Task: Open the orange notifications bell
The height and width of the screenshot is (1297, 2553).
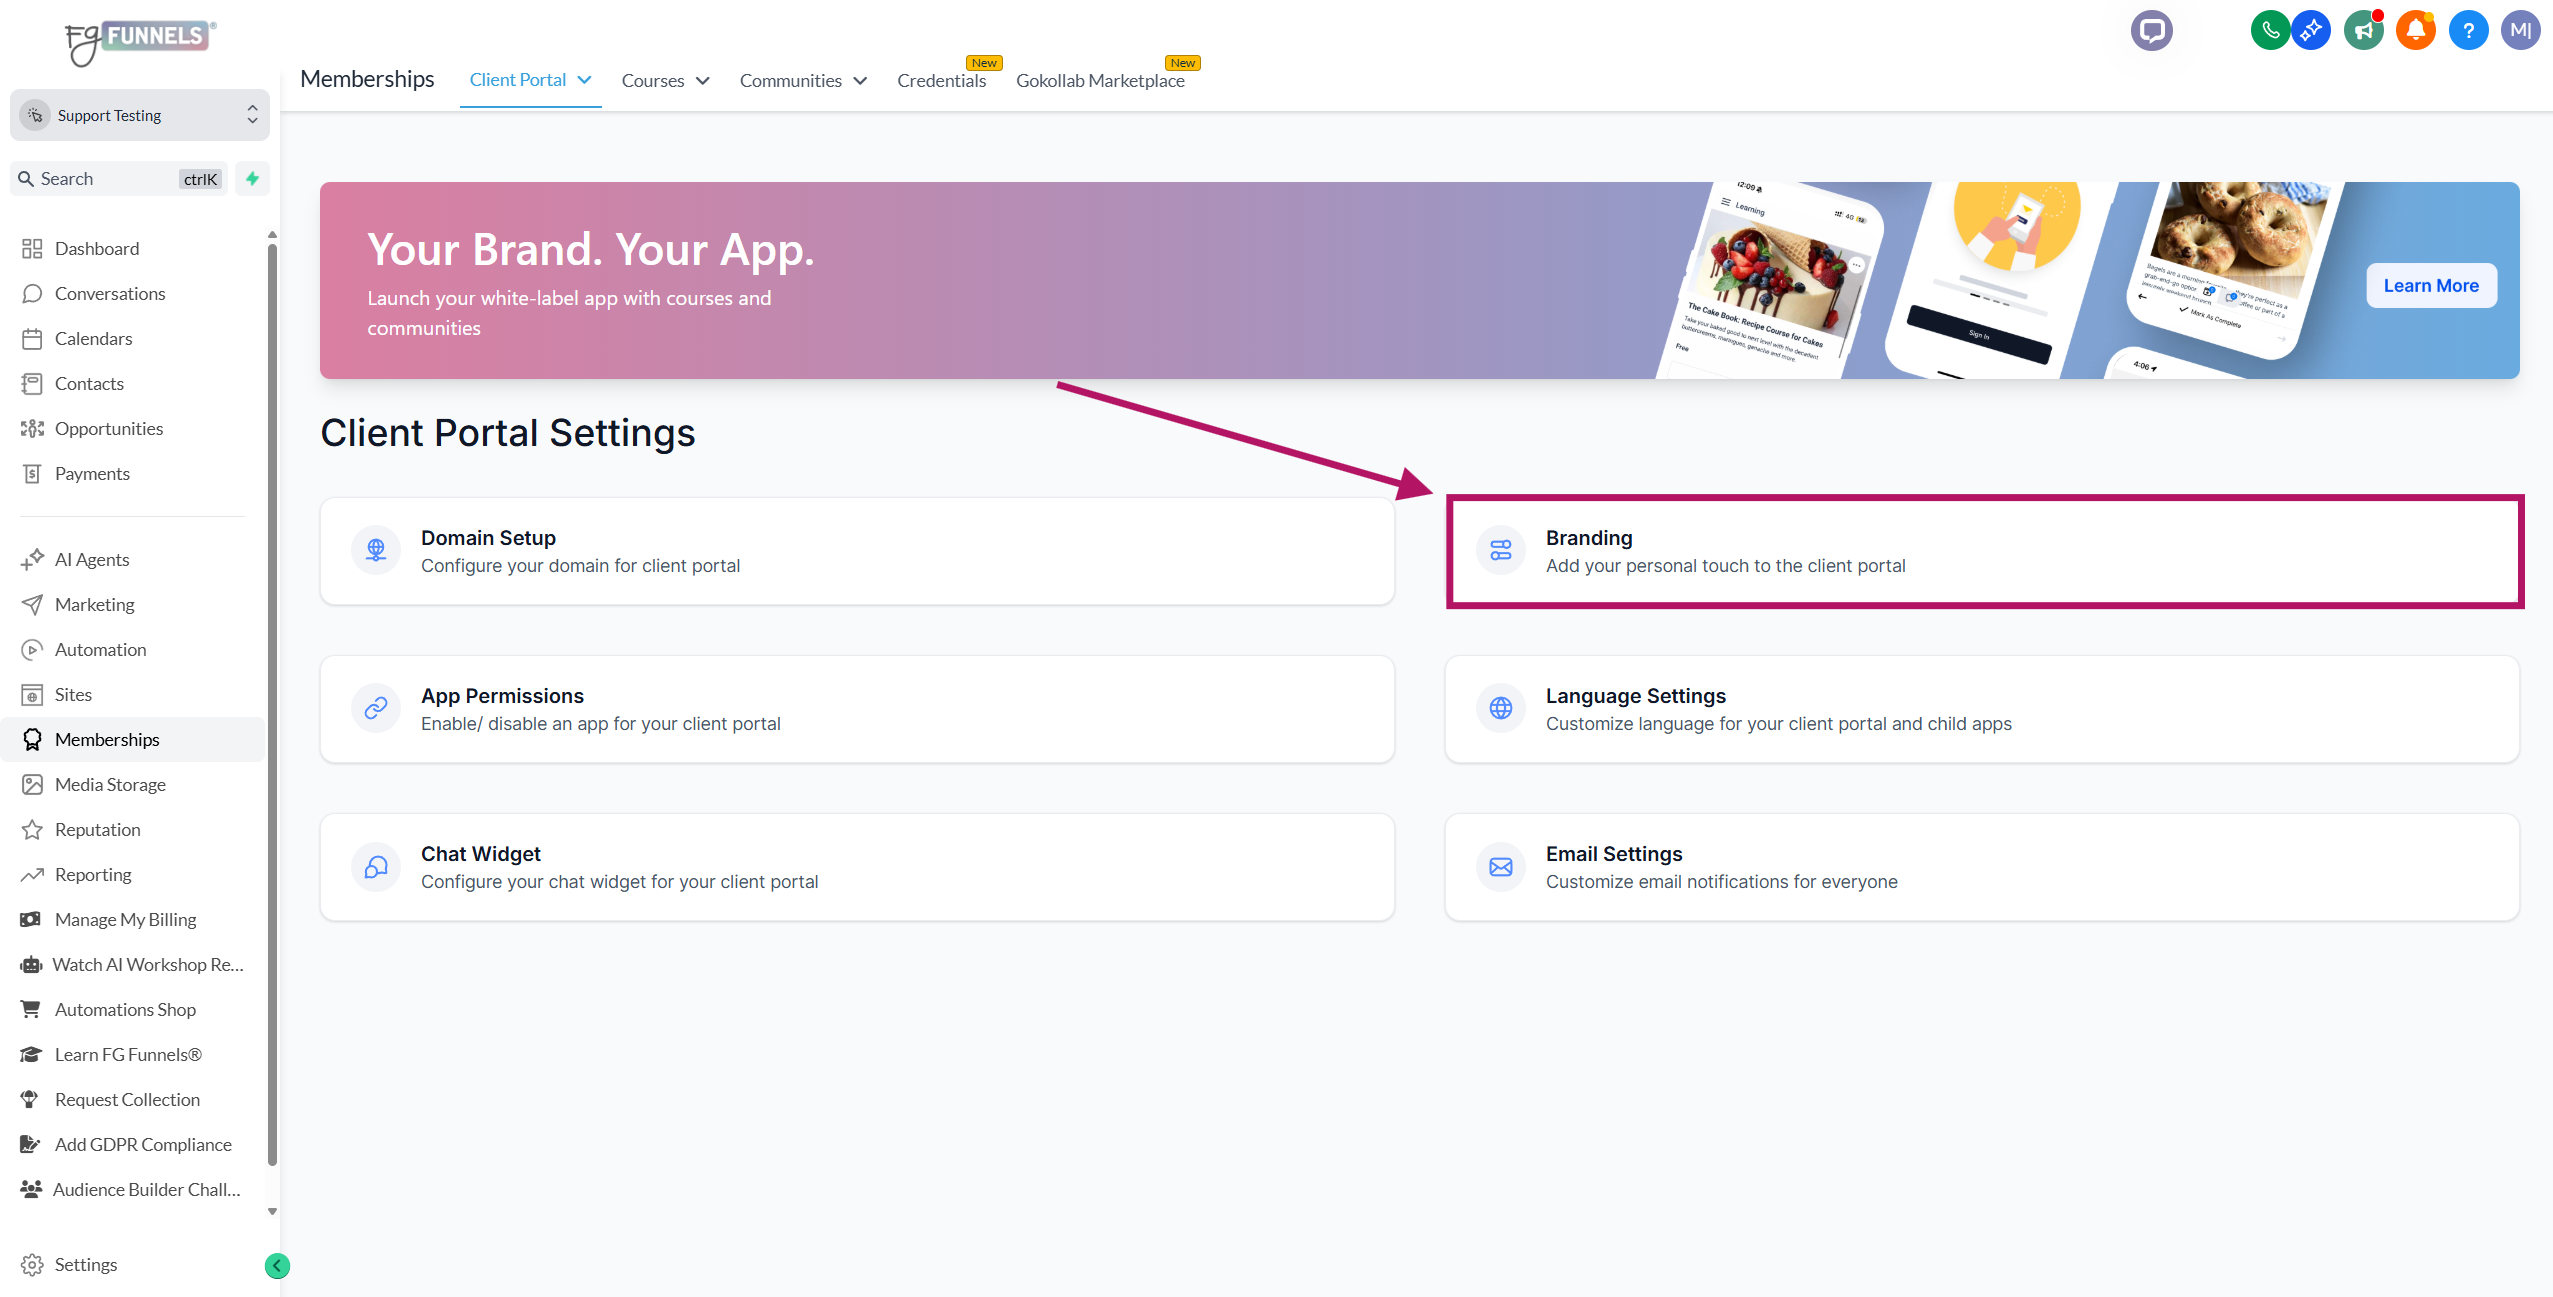Action: point(2415,30)
